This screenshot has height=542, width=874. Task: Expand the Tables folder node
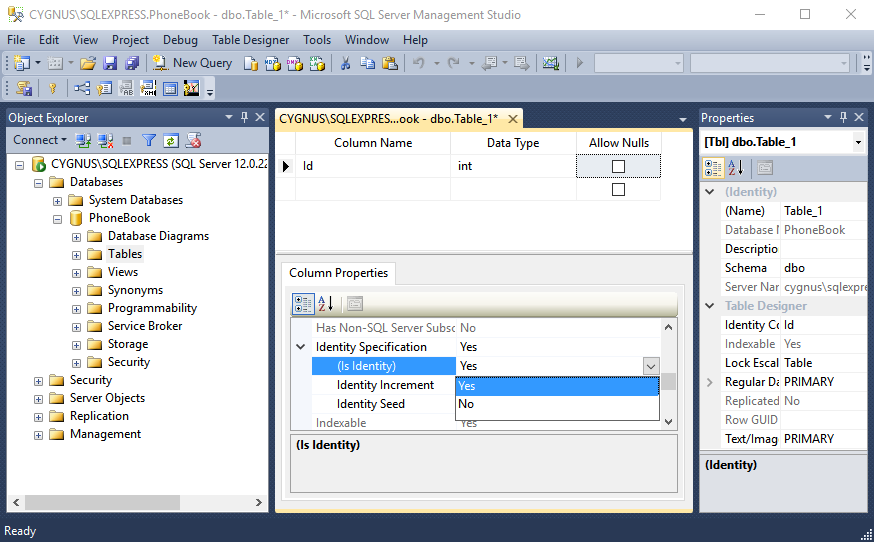pos(76,255)
